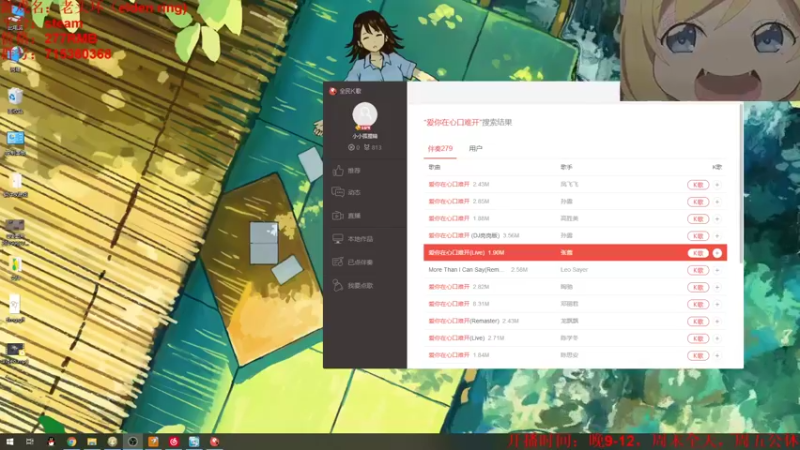Viewport: 800px width, 450px height.
Task: Add highlighted Live 1.90M song with plus icon
Action: point(717,253)
